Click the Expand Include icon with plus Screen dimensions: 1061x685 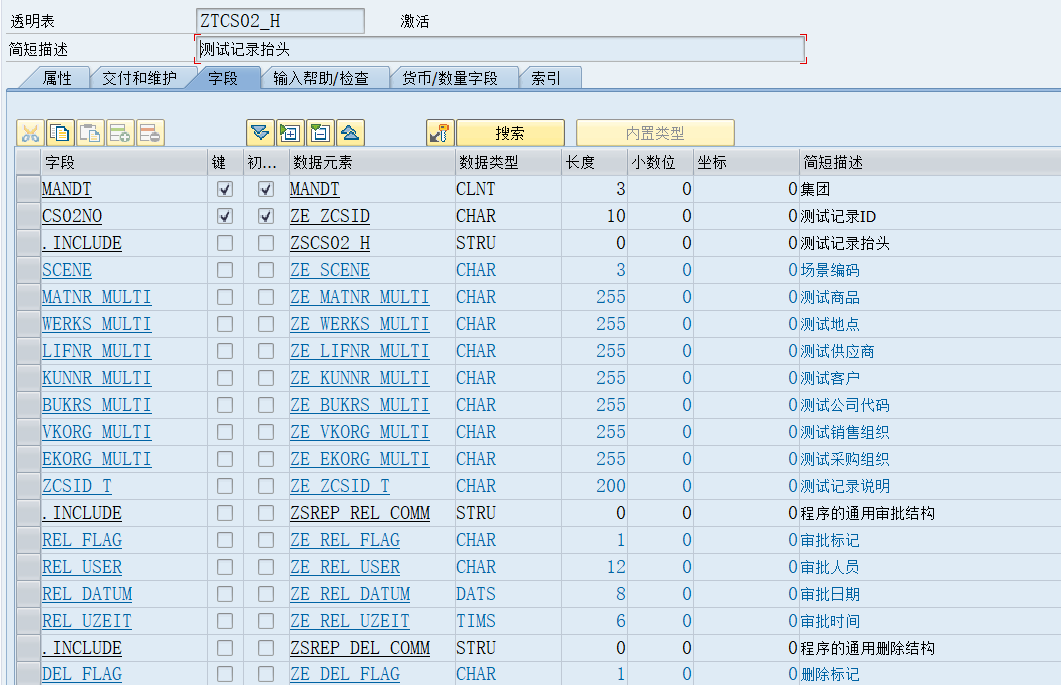click(290, 133)
